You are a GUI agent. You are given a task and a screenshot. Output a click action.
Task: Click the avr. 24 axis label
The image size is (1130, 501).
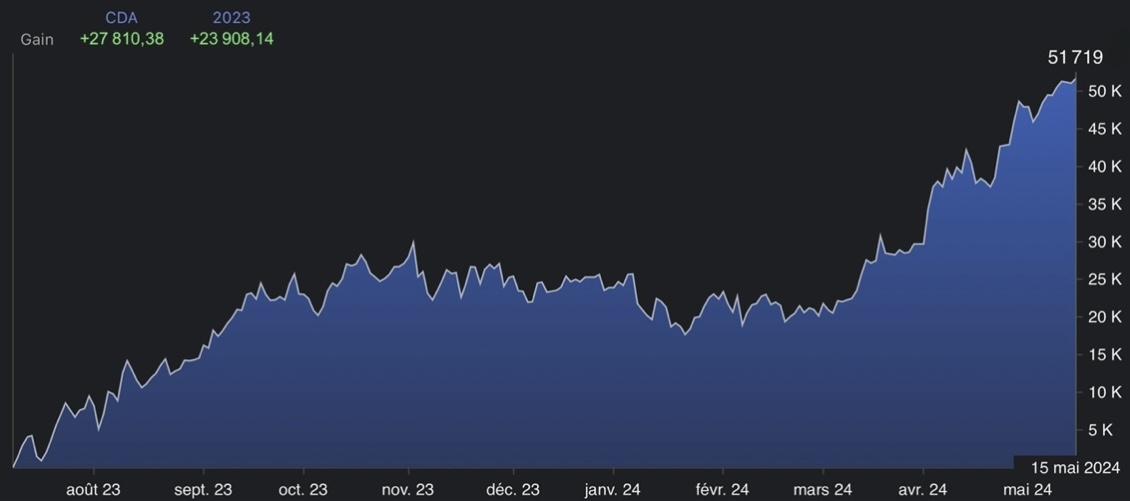(x=923, y=490)
